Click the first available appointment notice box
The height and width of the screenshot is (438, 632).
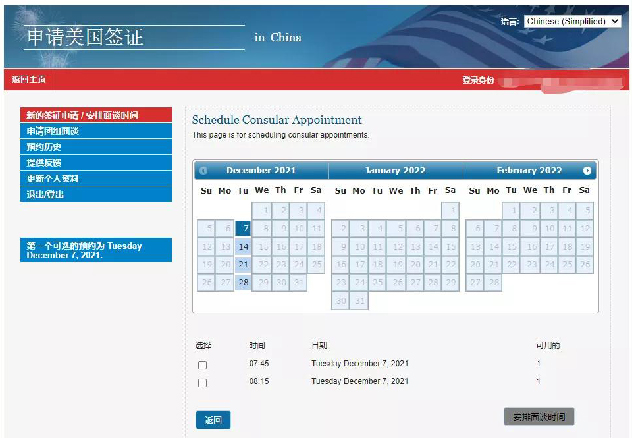pos(96,250)
